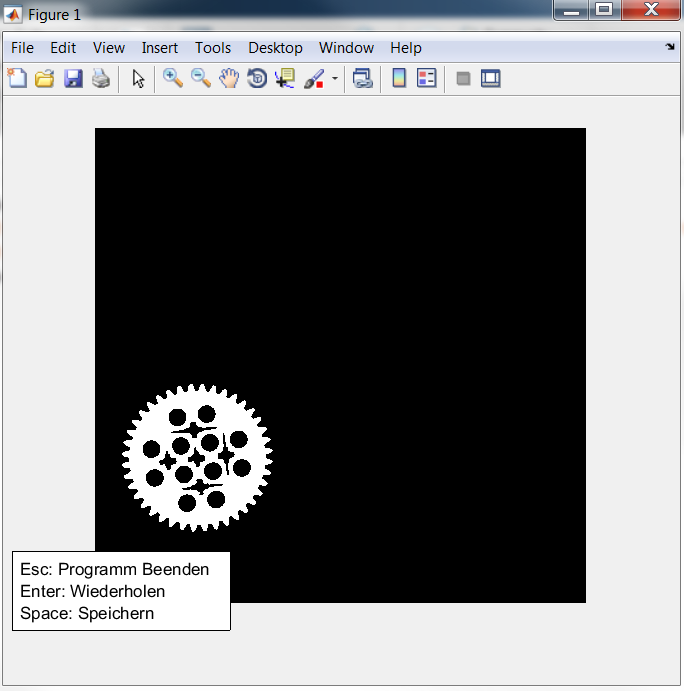Show plot tools and dock figure
Viewport: 684px width, 691px height.
pos(491,78)
